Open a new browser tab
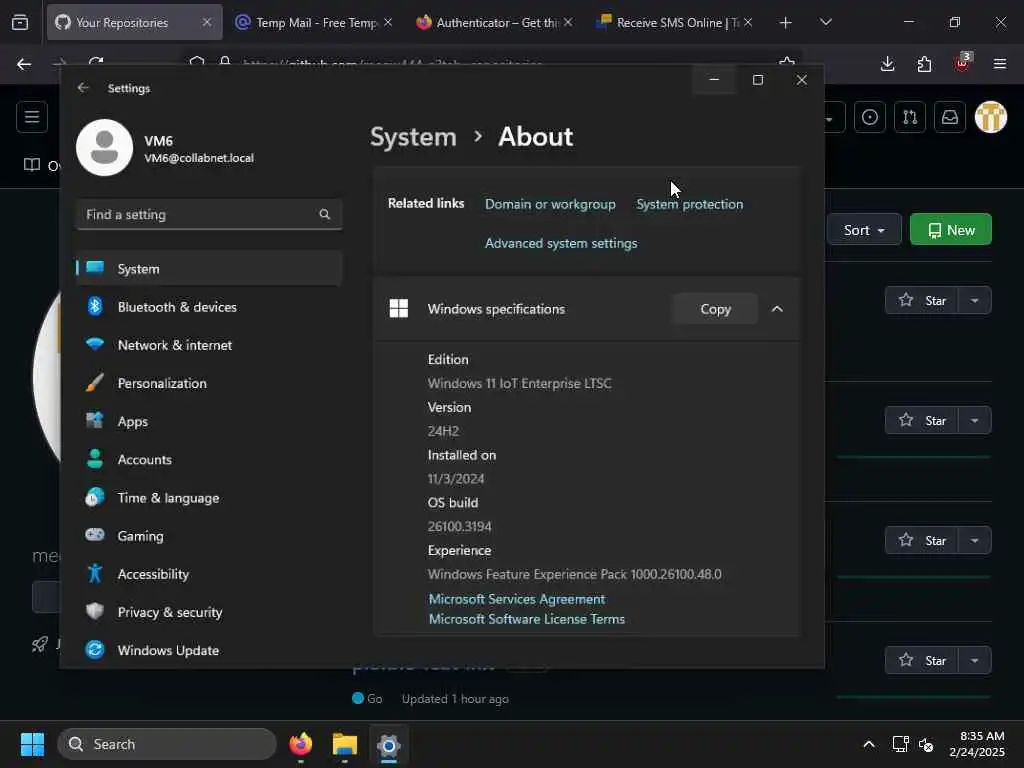Screen dimensions: 1024x768 pos(786,22)
